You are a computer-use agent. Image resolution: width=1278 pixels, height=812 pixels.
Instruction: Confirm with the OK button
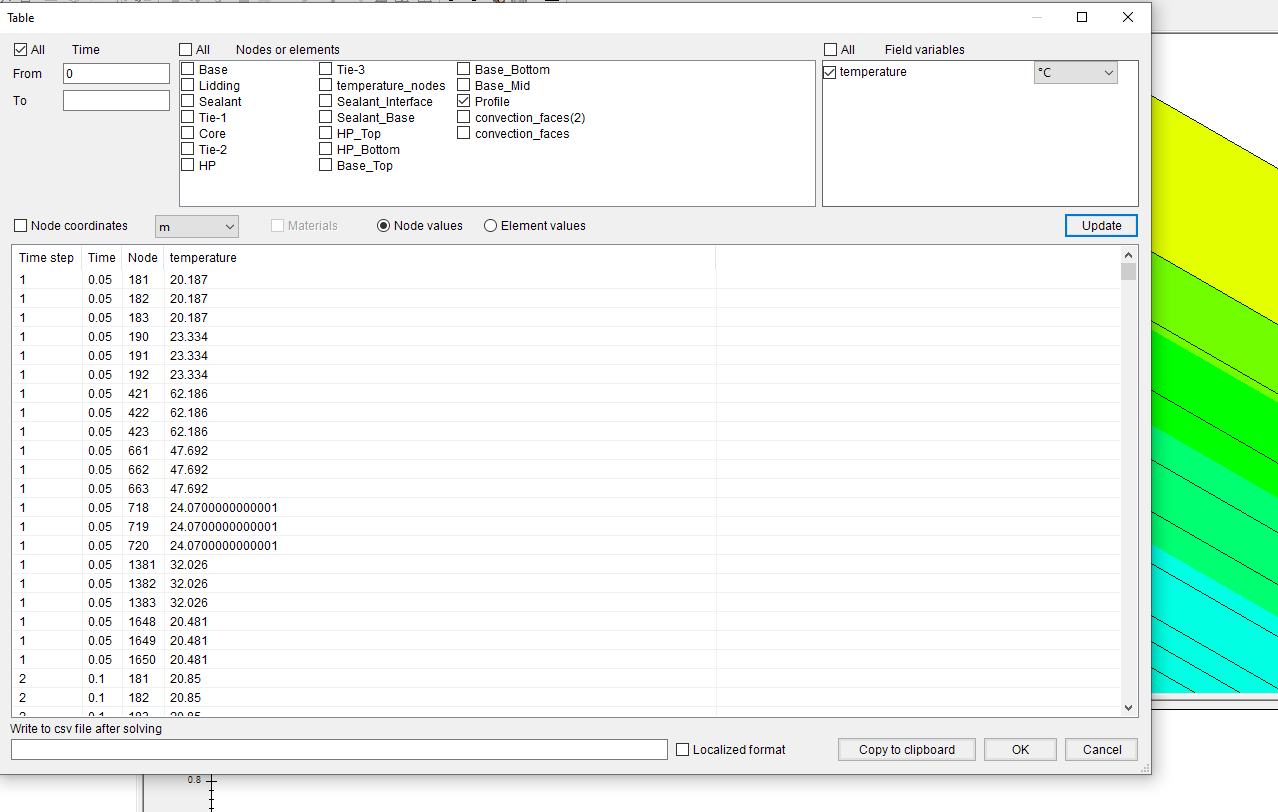[x=1020, y=749]
